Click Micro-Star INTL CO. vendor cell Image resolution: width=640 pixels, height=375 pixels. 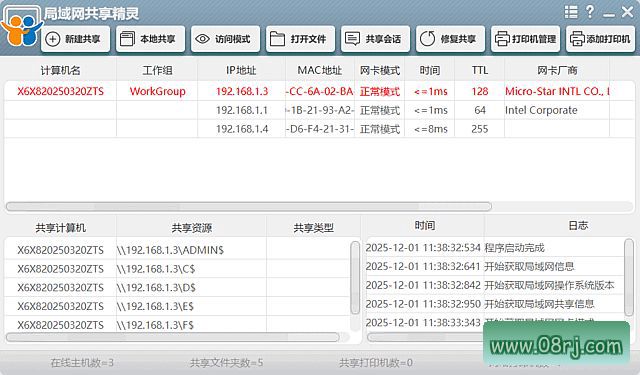click(557, 91)
